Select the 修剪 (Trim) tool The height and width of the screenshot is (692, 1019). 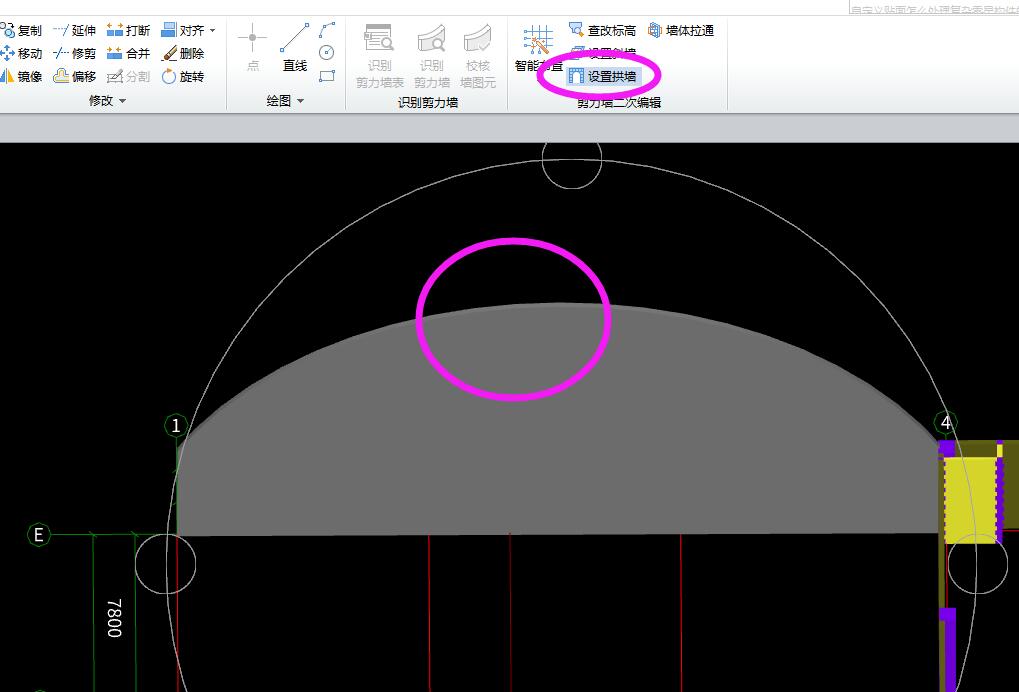click(74, 53)
